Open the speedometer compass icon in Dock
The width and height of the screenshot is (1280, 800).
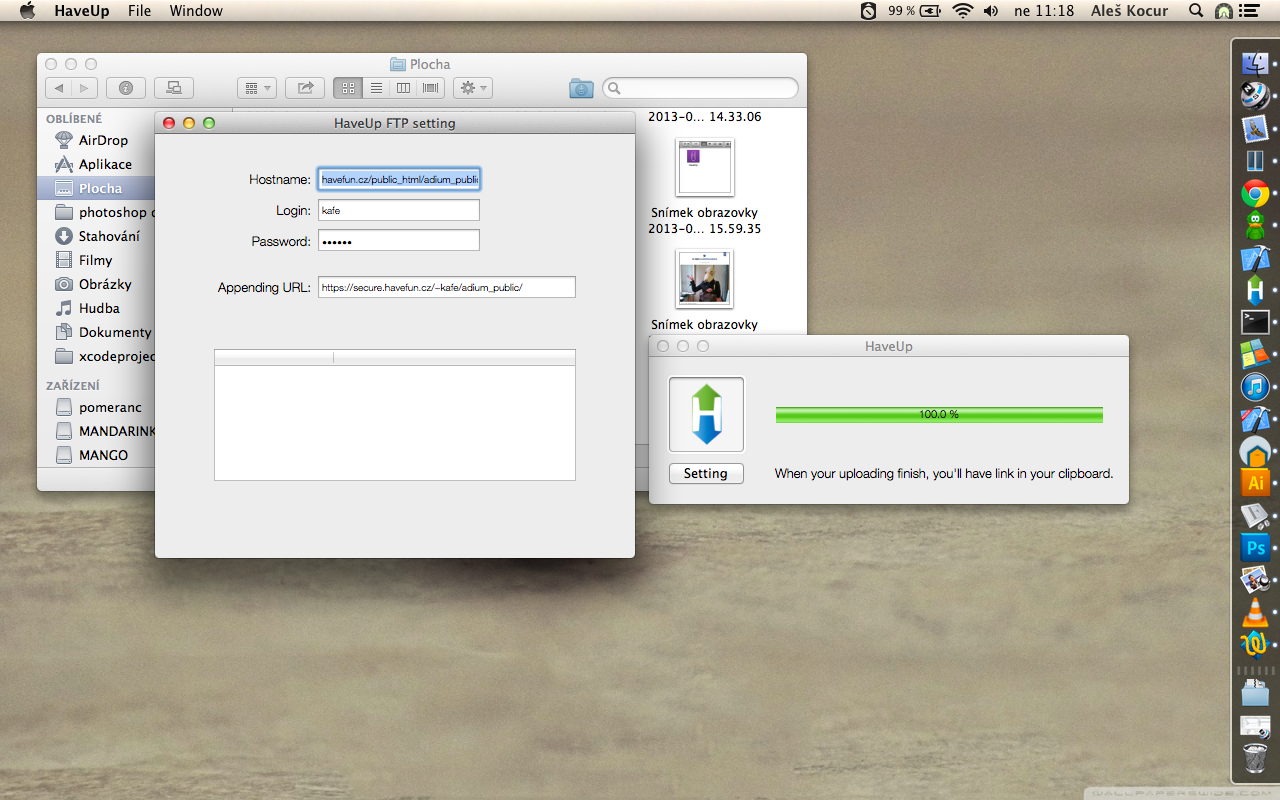click(1254, 96)
